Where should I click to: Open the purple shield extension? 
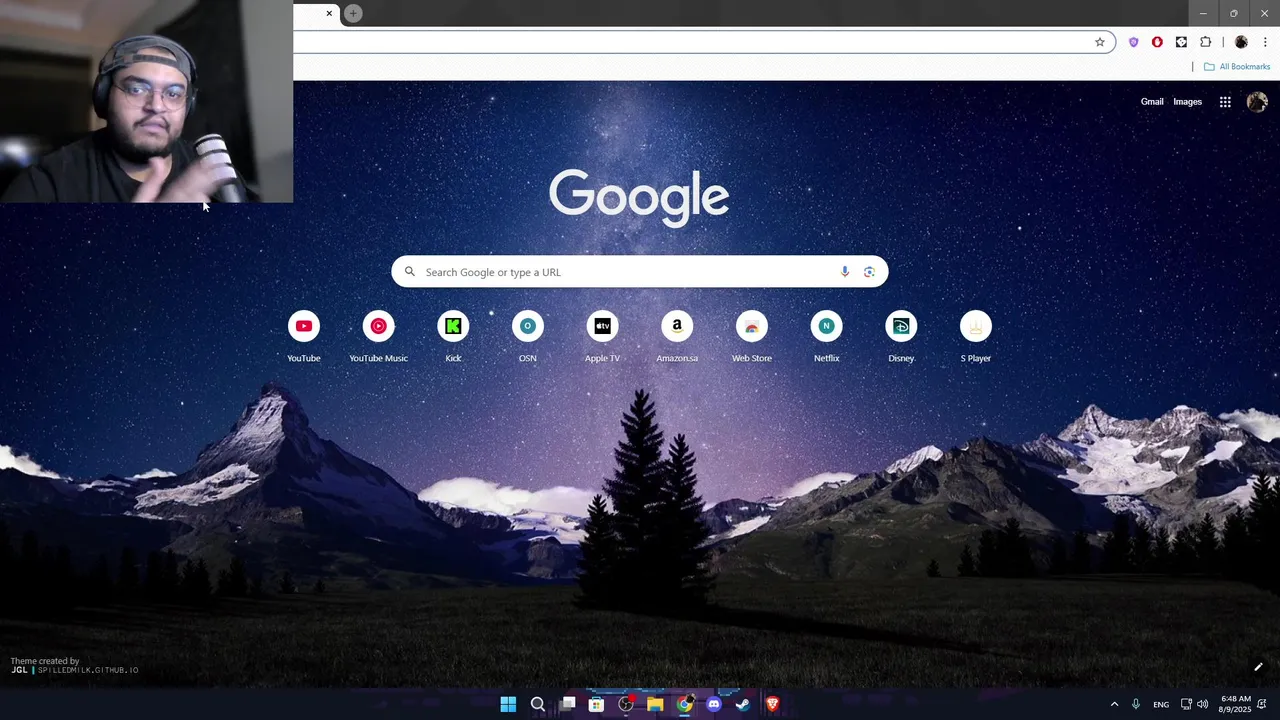click(x=1133, y=42)
